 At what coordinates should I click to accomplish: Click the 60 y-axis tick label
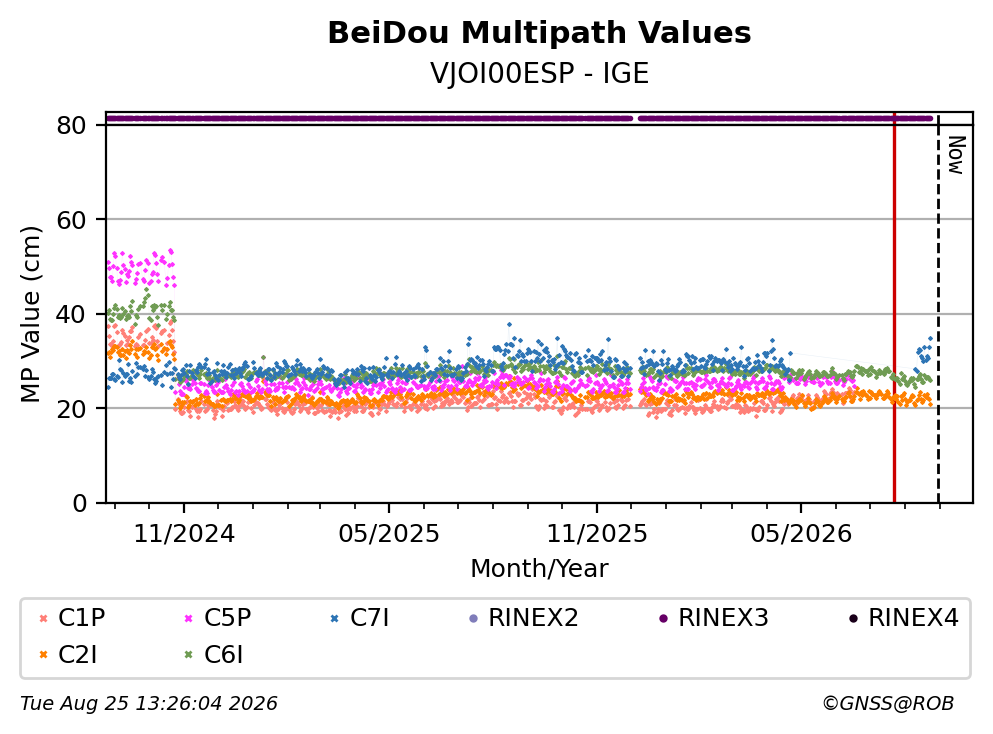click(x=72, y=220)
